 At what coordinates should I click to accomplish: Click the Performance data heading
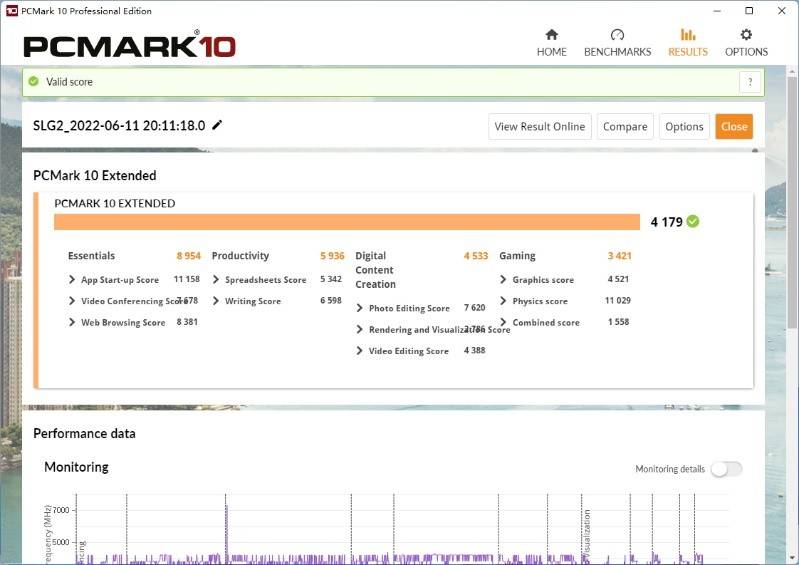coord(84,434)
